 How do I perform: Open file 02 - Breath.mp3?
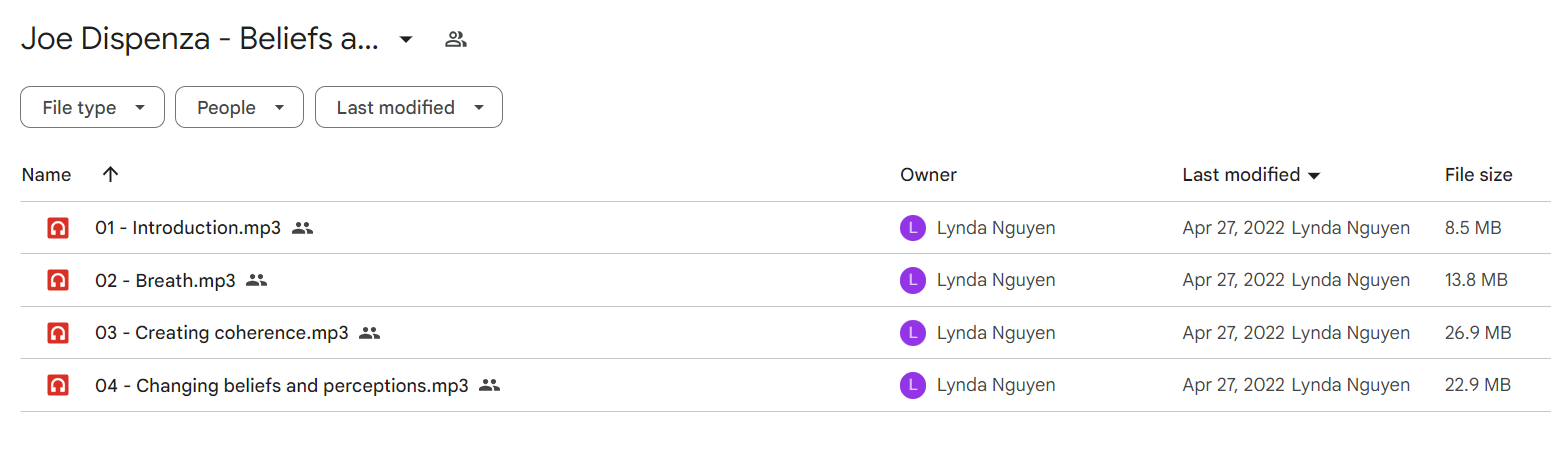click(x=165, y=281)
